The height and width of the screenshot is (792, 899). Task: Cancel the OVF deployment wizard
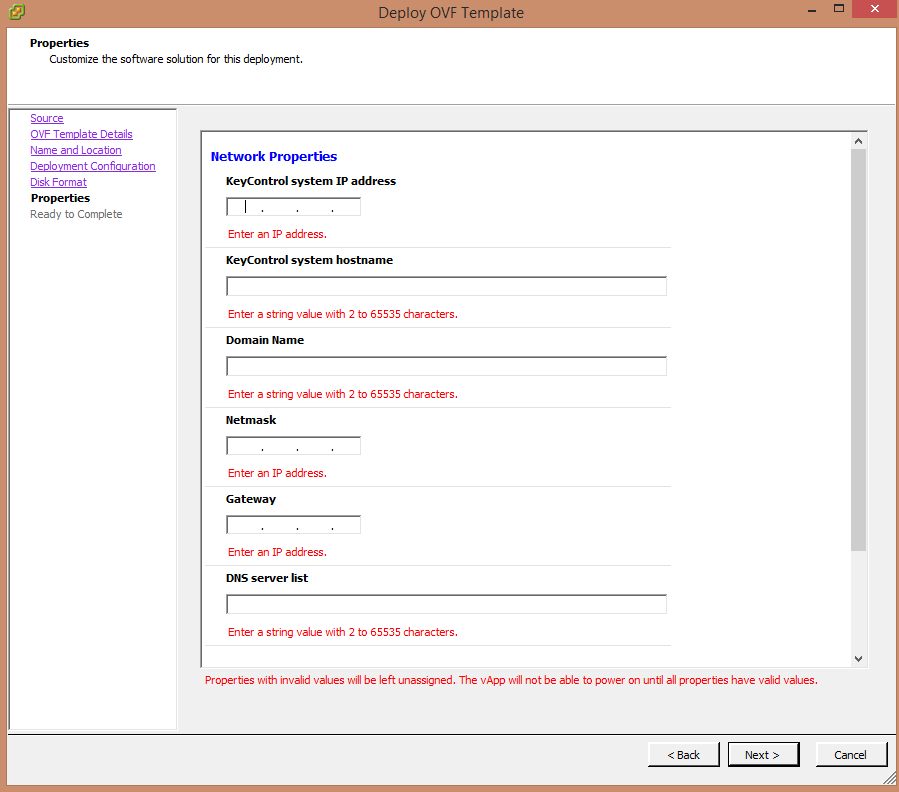pos(851,755)
